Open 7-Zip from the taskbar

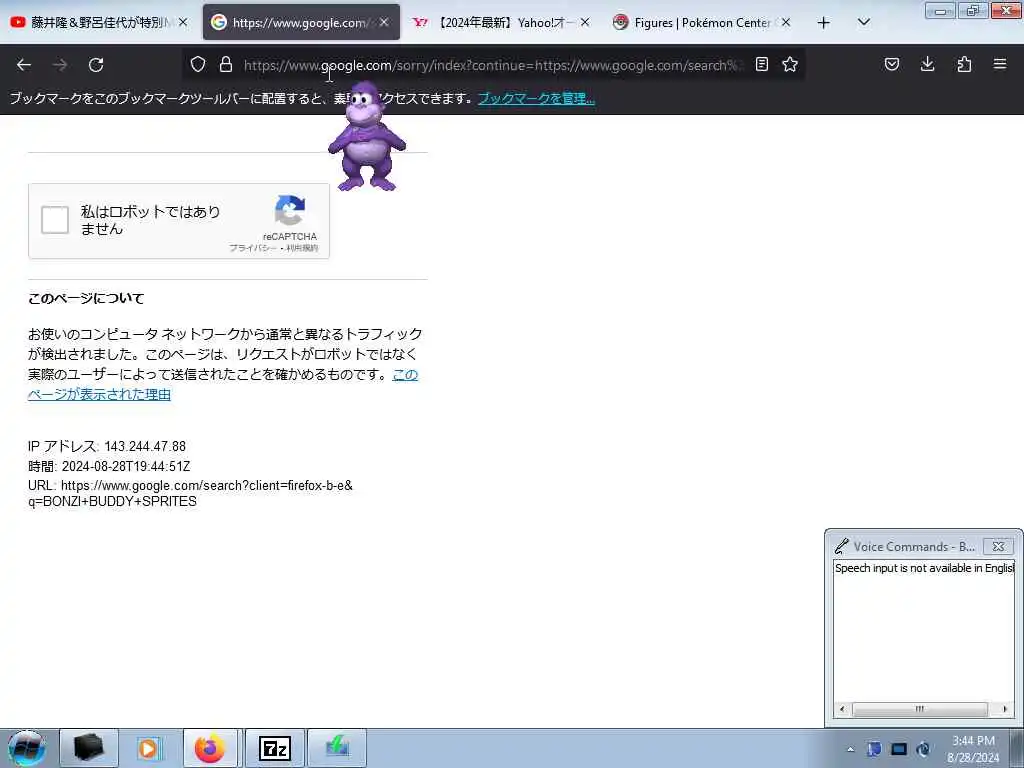(275, 748)
